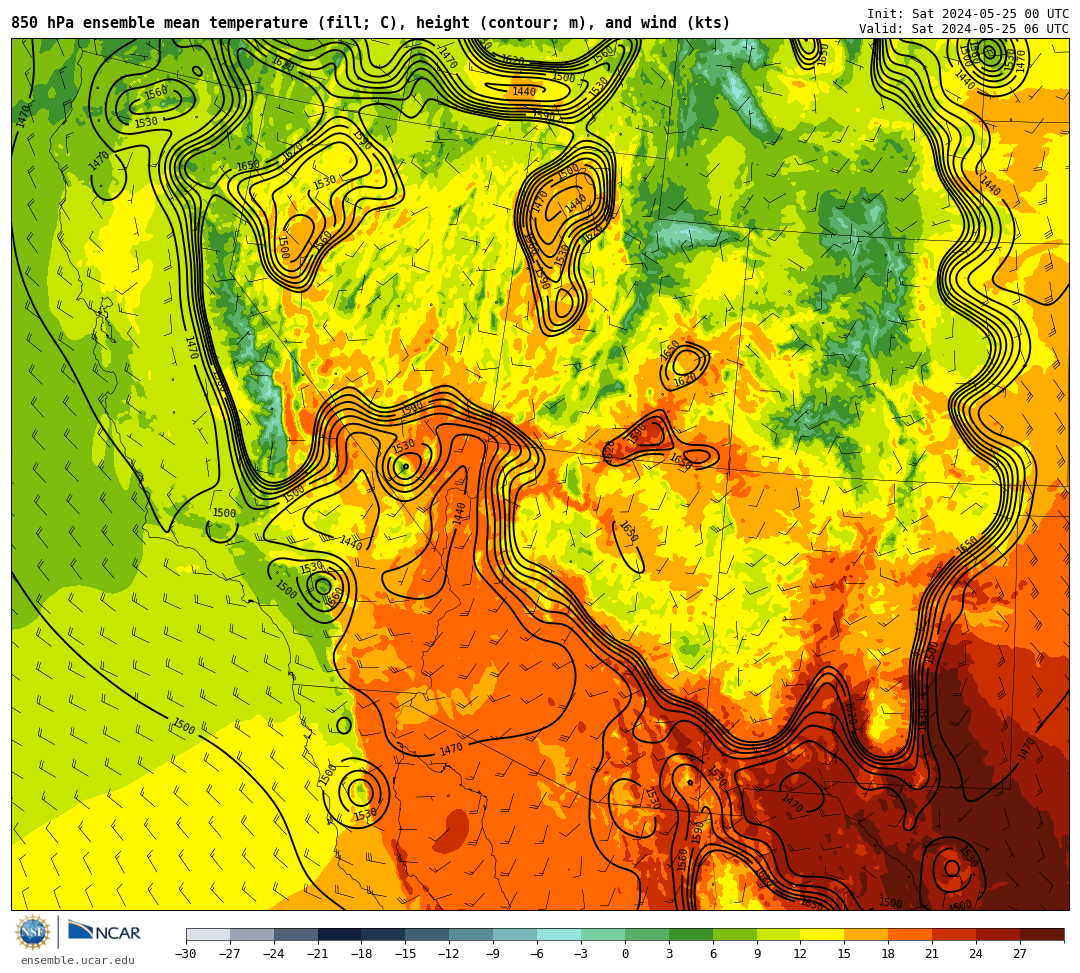This screenshot has height=973, width=1080.
Task: Click the Init: Sat 2024-05-25 00 UTC text
Action: coord(968,14)
